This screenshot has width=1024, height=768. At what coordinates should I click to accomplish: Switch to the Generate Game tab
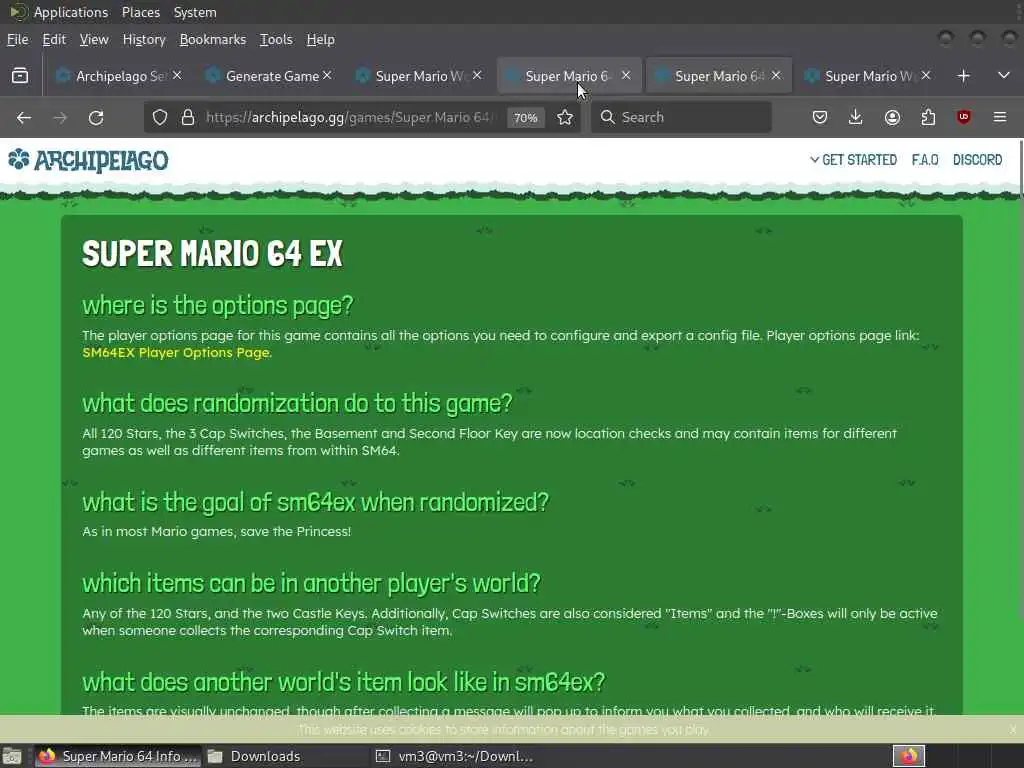point(271,76)
